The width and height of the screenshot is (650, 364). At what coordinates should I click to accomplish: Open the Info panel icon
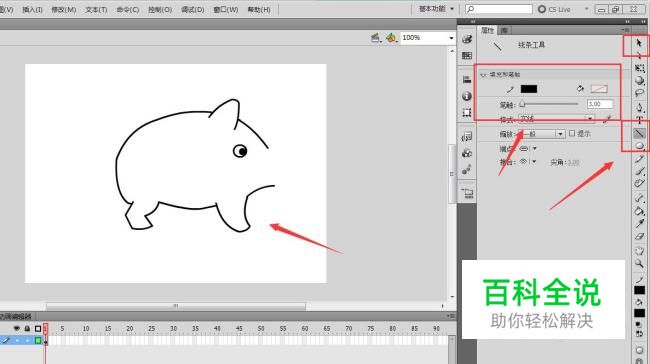(467, 96)
